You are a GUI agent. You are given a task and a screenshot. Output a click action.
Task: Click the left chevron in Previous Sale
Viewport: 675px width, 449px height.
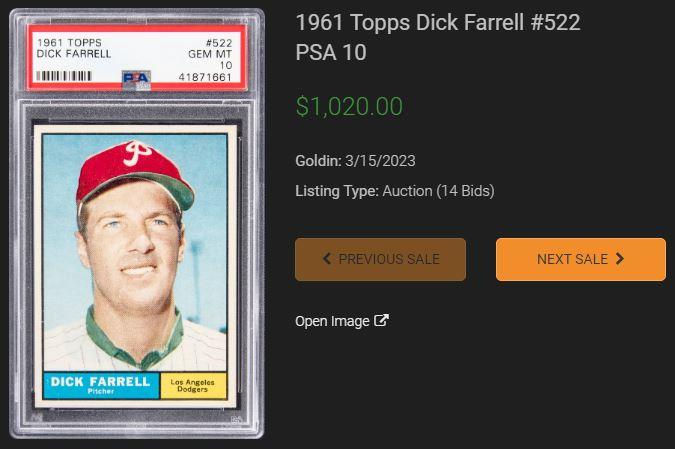pos(327,259)
